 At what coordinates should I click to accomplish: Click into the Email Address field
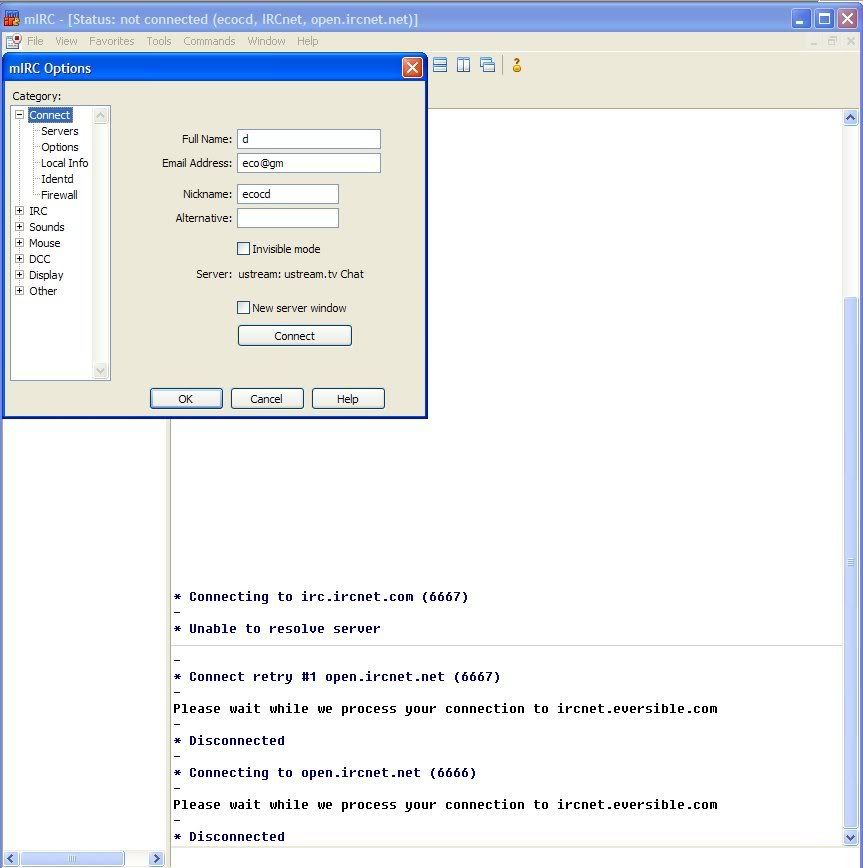coord(309,163)
